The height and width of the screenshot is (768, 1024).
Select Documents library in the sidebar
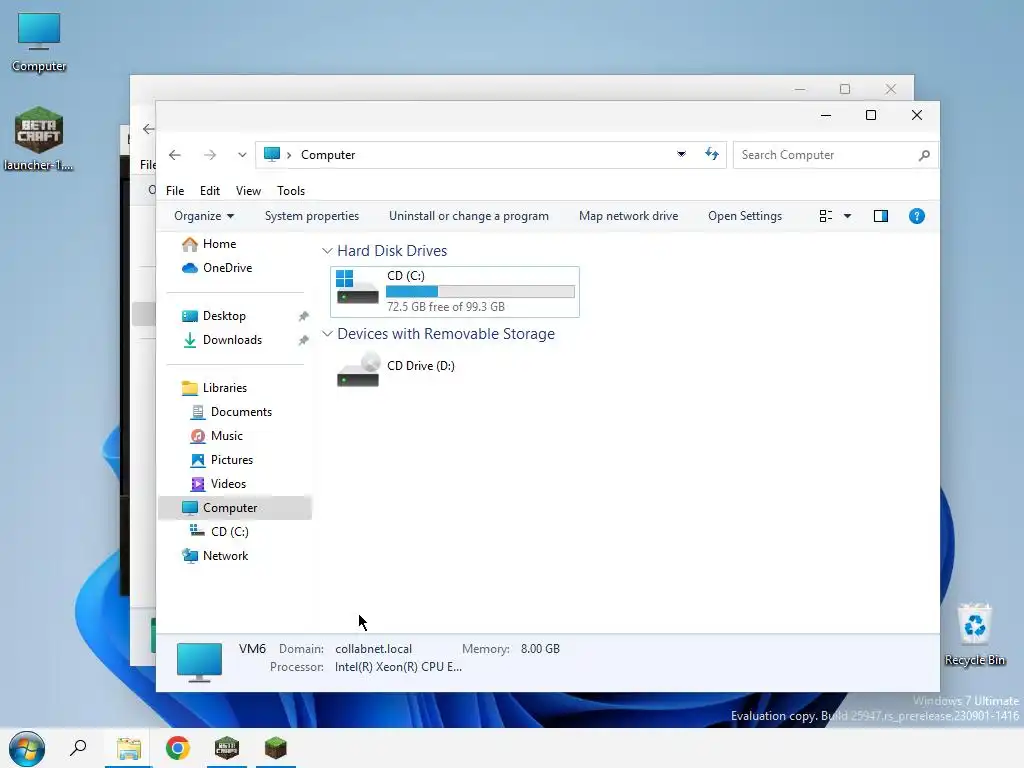[241, 412]
